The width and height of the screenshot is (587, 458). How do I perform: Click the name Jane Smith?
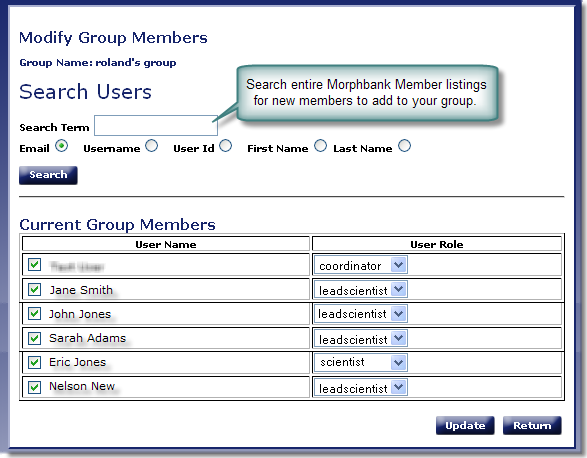coord(81,290)
